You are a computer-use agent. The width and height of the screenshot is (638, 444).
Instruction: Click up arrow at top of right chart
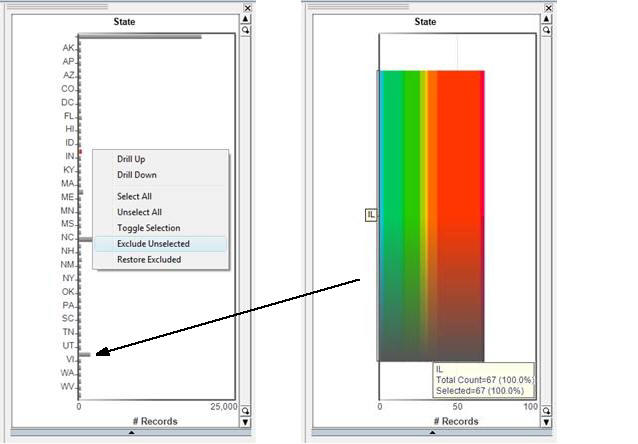(546, 19)
